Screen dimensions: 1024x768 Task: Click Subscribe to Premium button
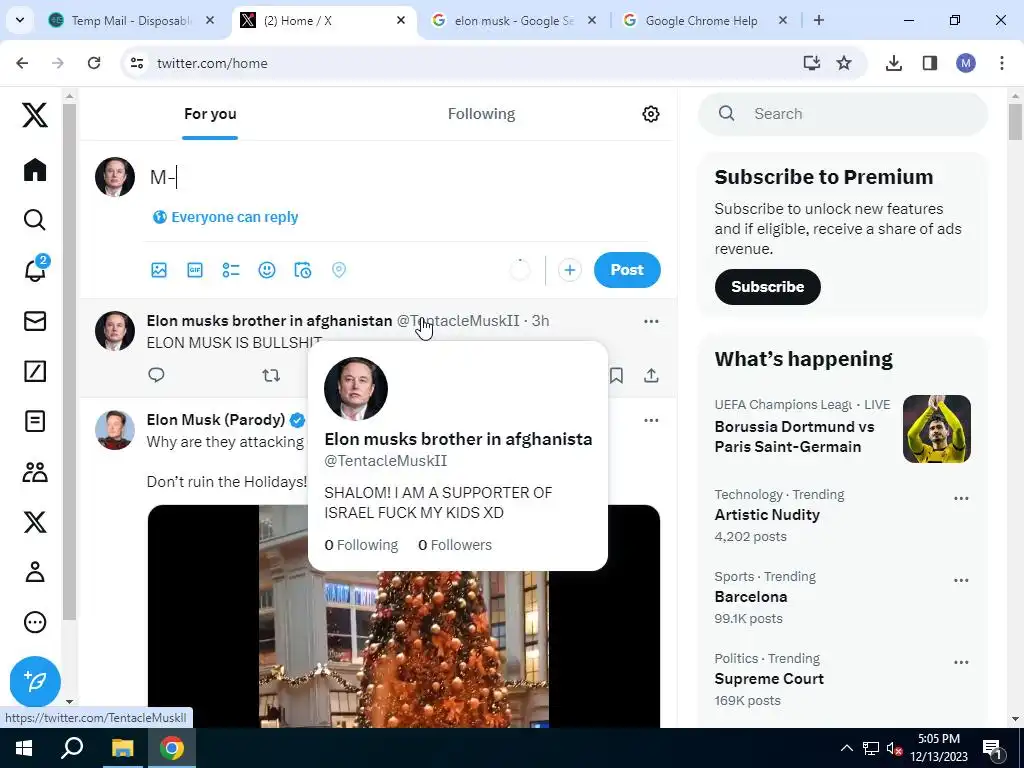point(767,287)
